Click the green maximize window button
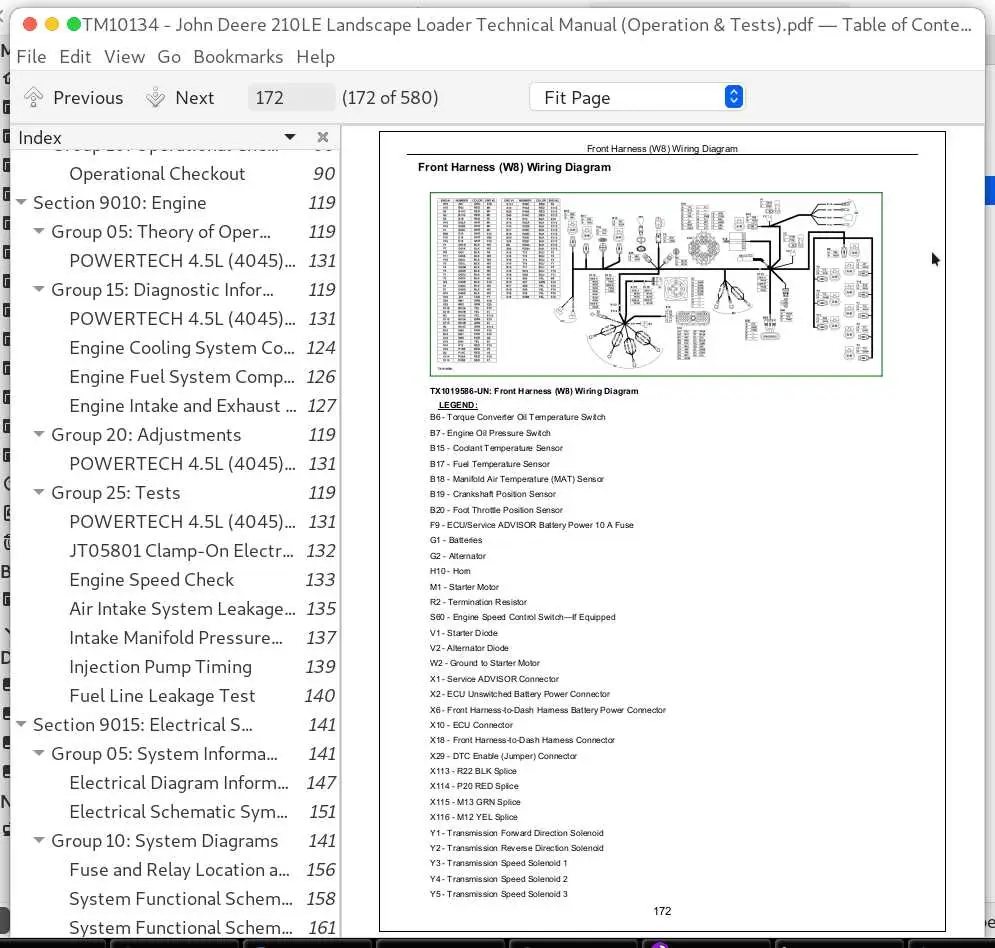 [x=74, y=25]
